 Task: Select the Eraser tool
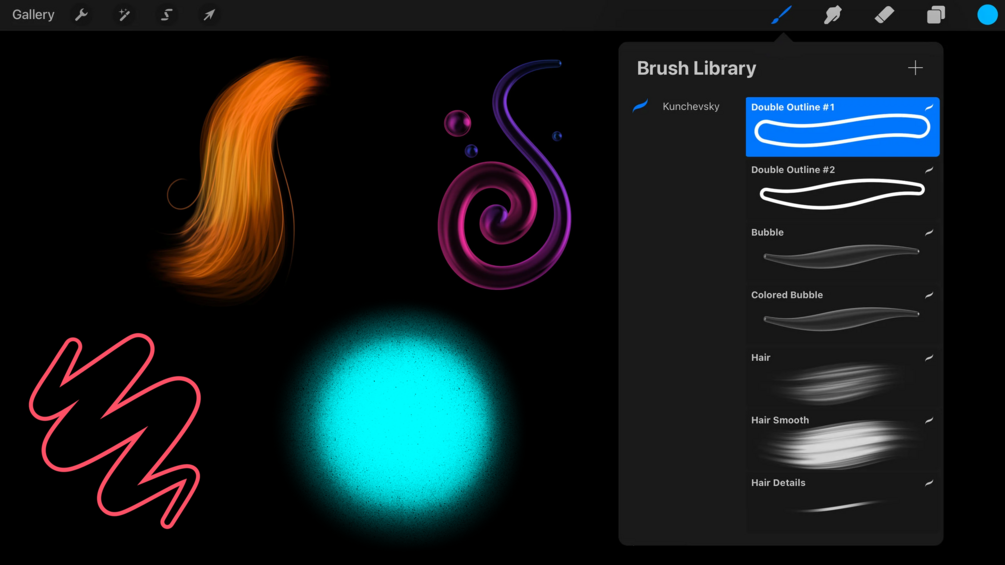pyautogui.click(x=885, y=15)
